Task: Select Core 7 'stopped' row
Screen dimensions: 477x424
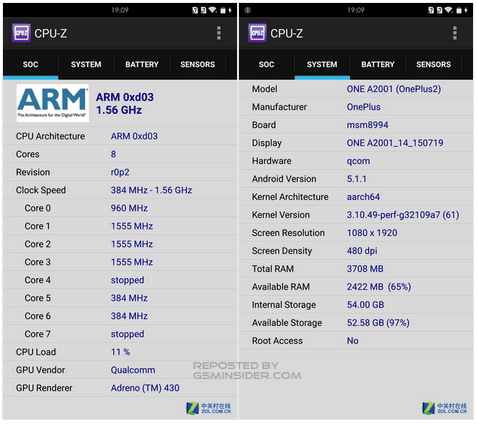Action: point(120,334)
